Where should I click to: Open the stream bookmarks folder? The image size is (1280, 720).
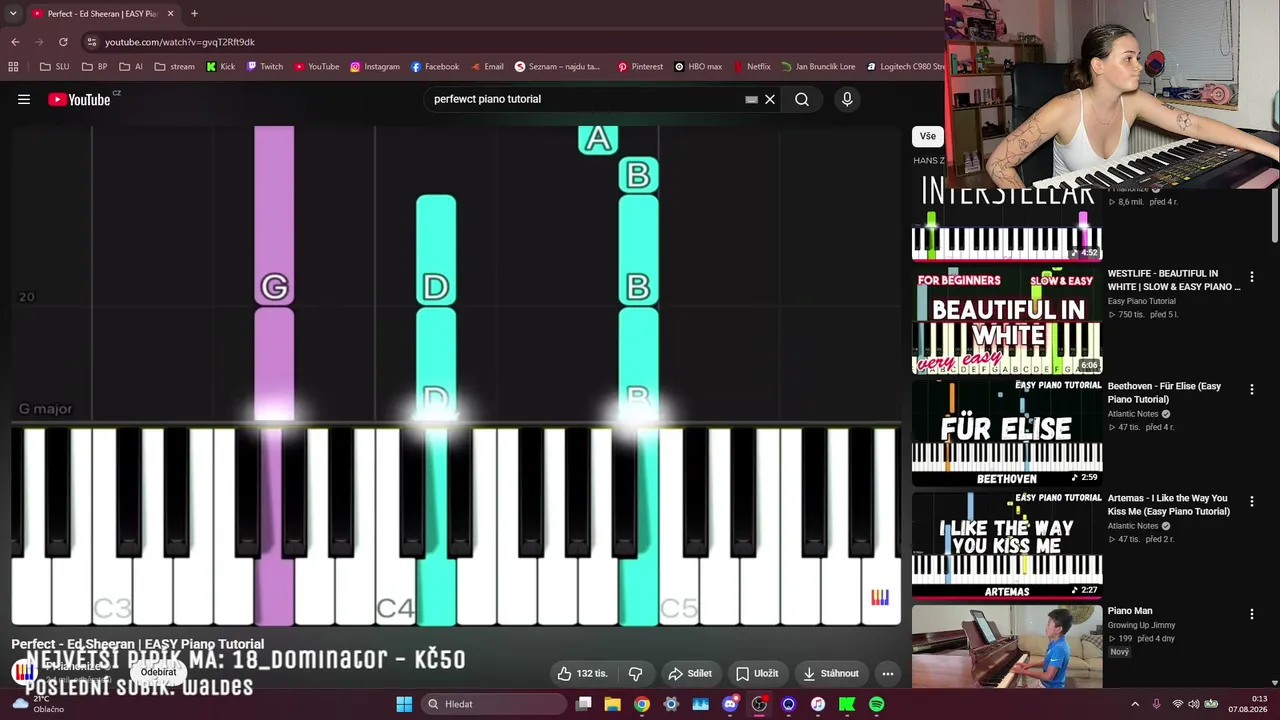[174, 67]
